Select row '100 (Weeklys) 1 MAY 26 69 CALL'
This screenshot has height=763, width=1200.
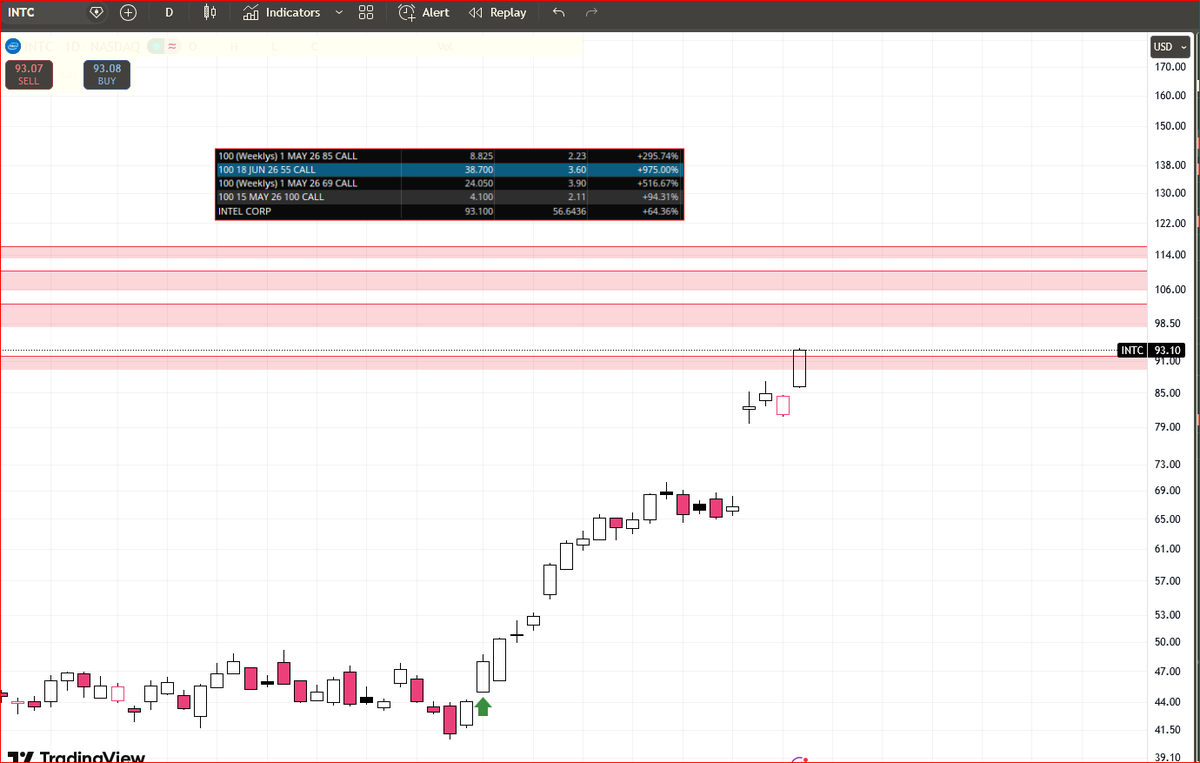pyautogui.click(x=449, y=184)
